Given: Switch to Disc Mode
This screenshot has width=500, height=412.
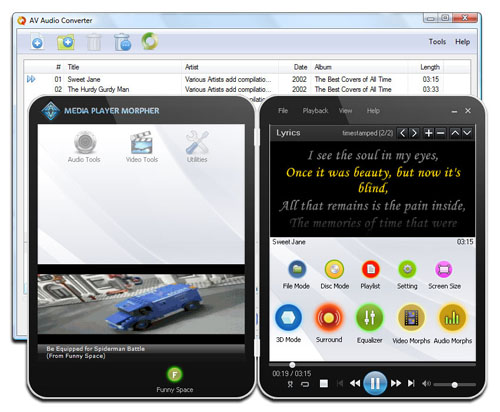Looking at the screenshot, I should 334,269.
